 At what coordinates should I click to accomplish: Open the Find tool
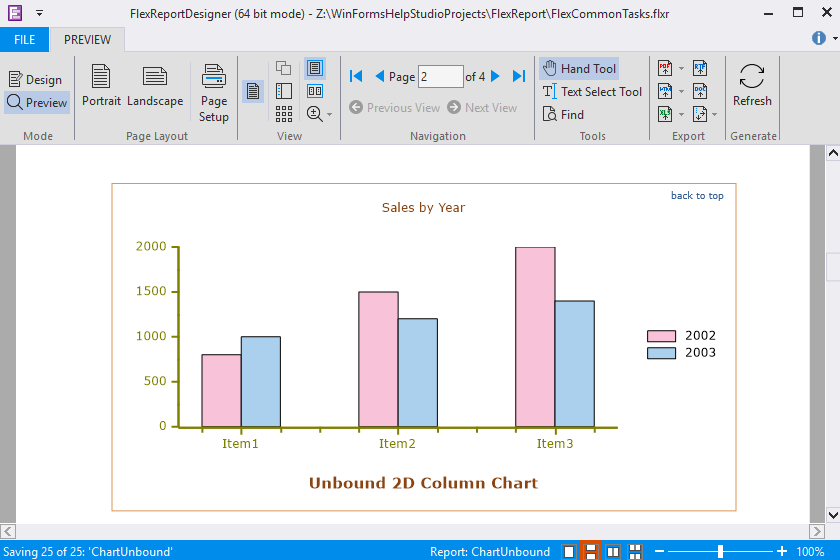click(563, 115)
